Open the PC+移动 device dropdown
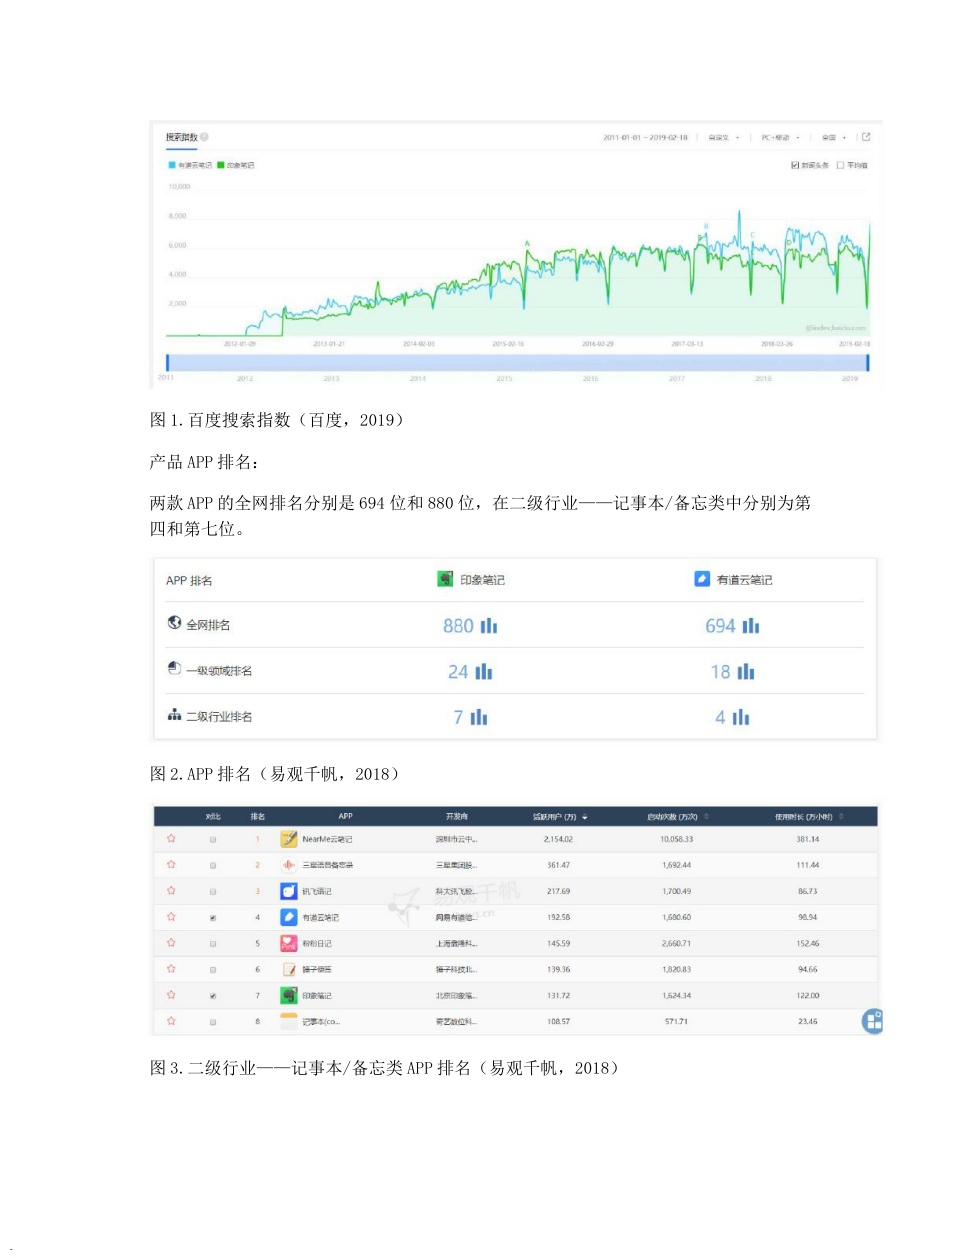 (780, 138)
